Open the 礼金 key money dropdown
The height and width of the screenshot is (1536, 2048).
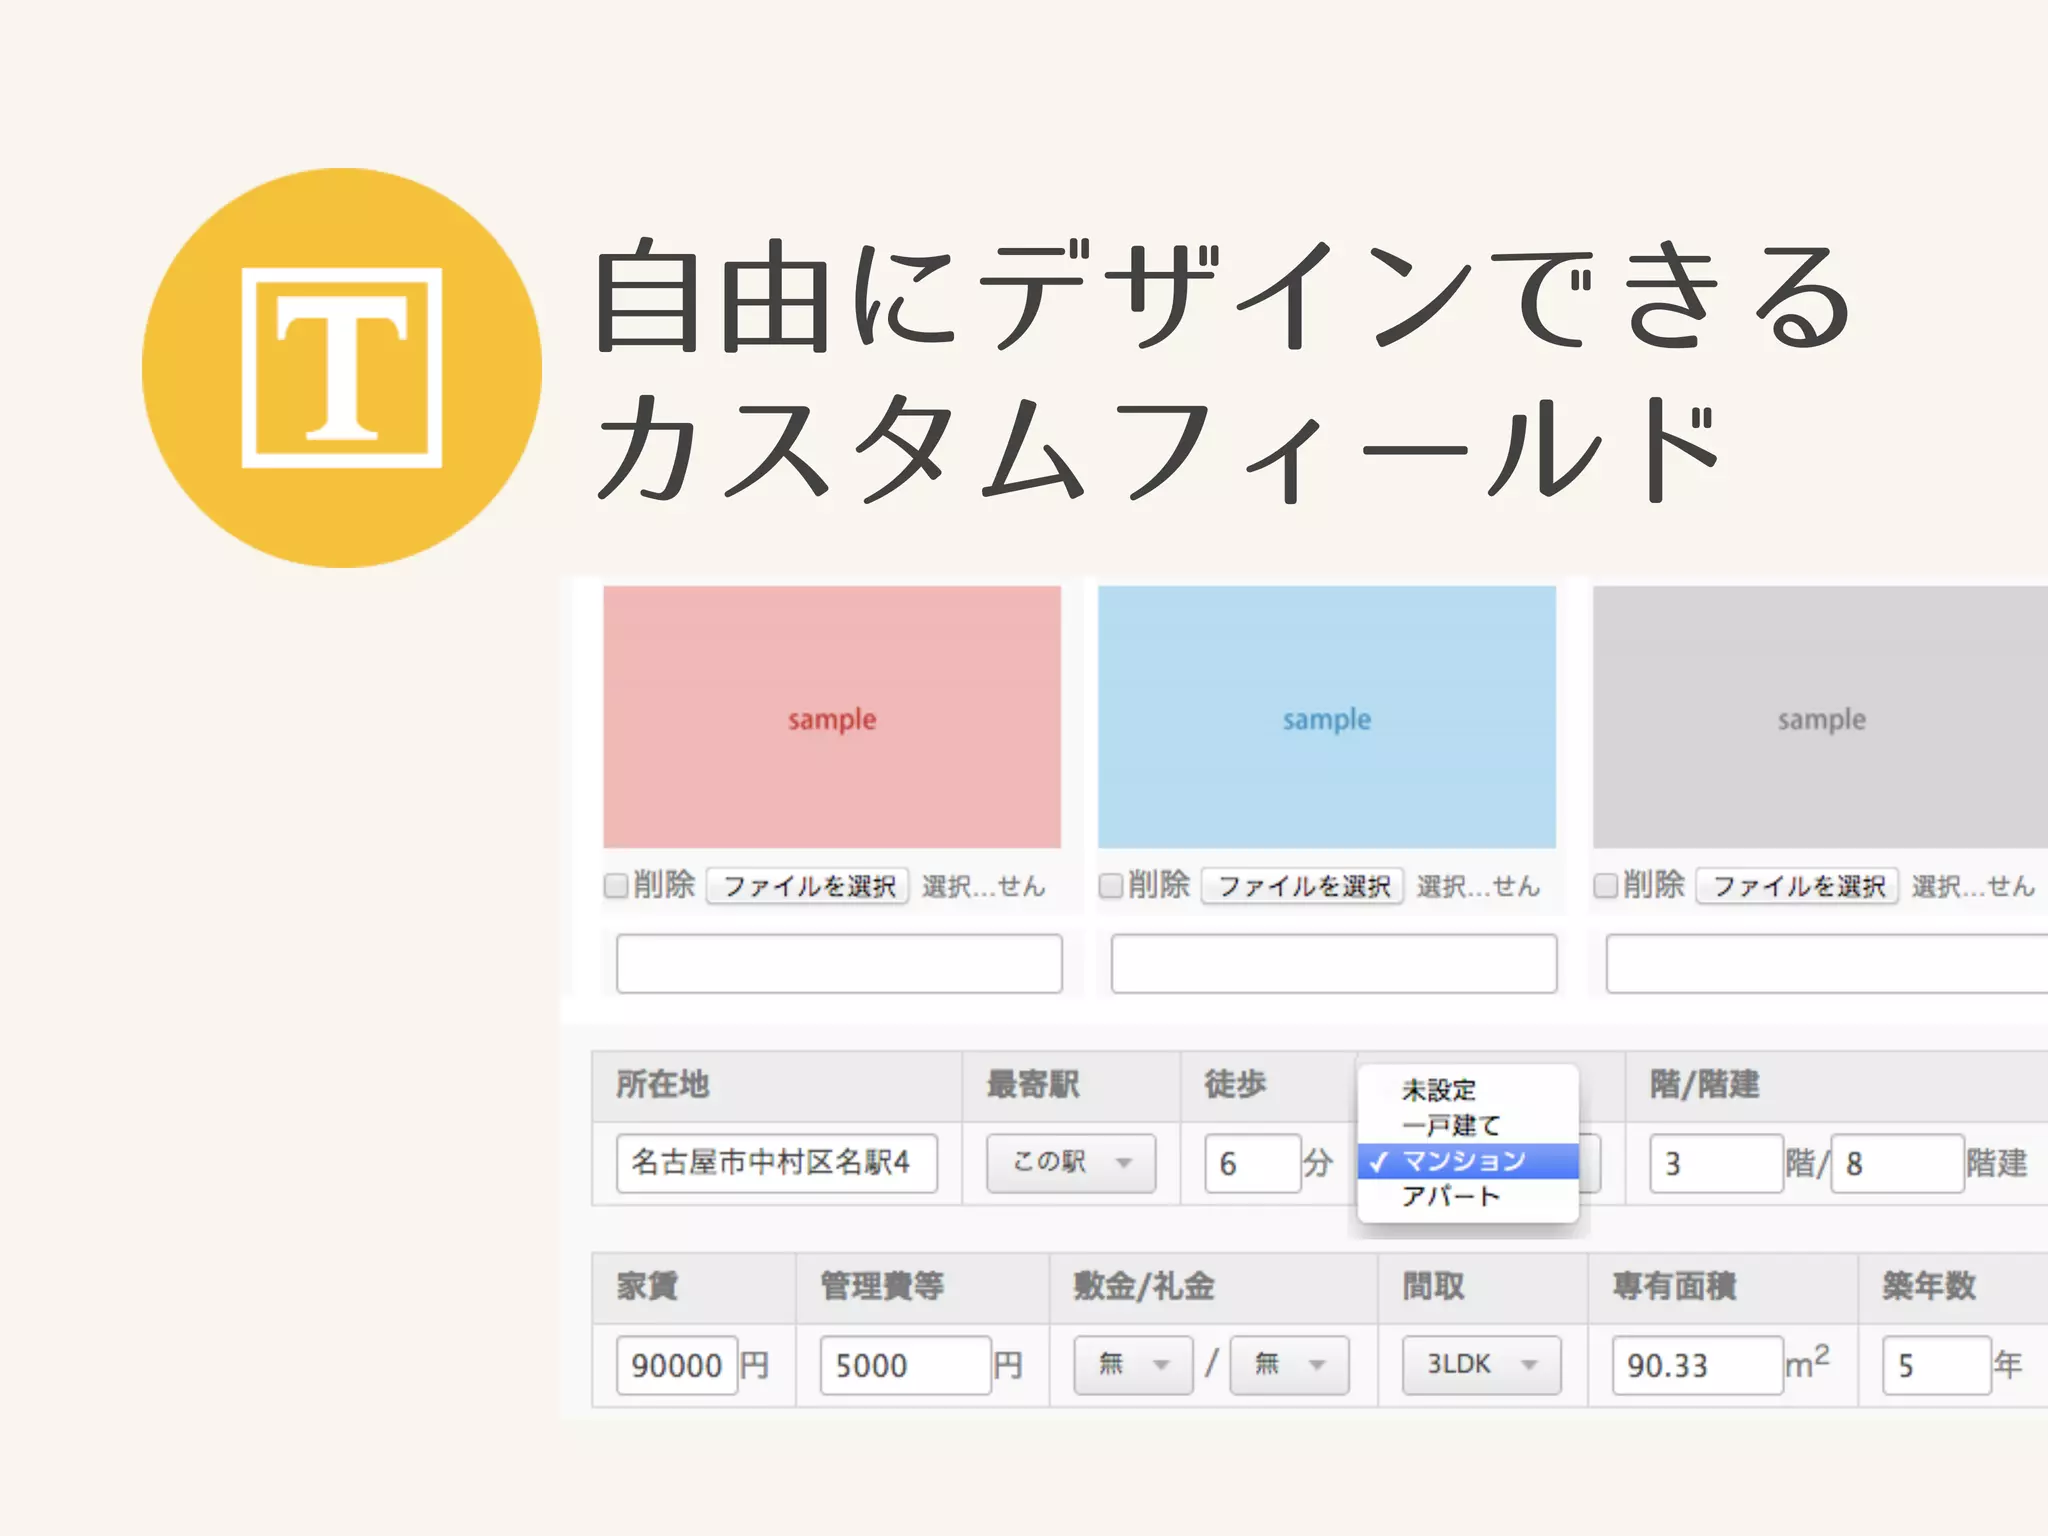click(1289, 1364)
